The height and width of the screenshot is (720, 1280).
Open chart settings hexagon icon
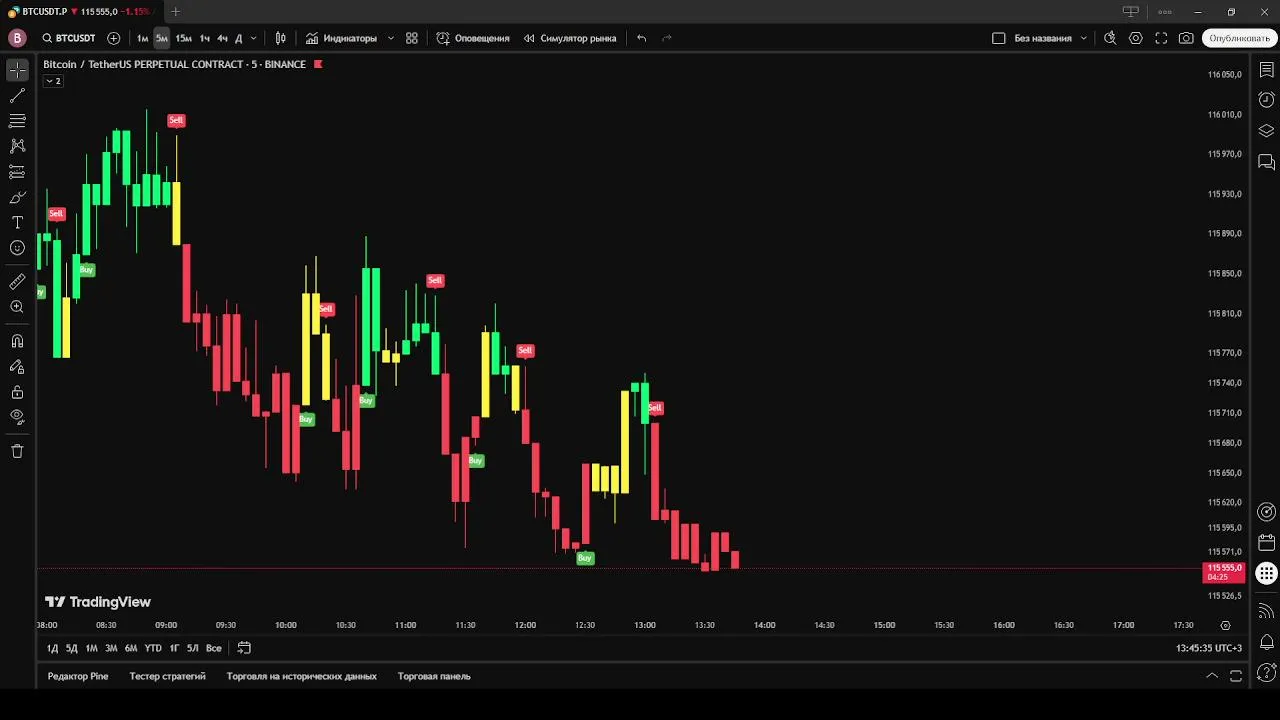pos(1136,38)
